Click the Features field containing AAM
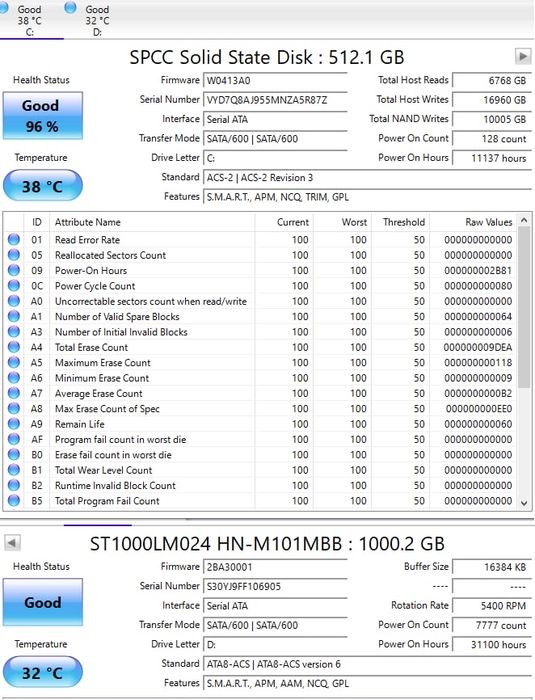 [x=367, y=683]
